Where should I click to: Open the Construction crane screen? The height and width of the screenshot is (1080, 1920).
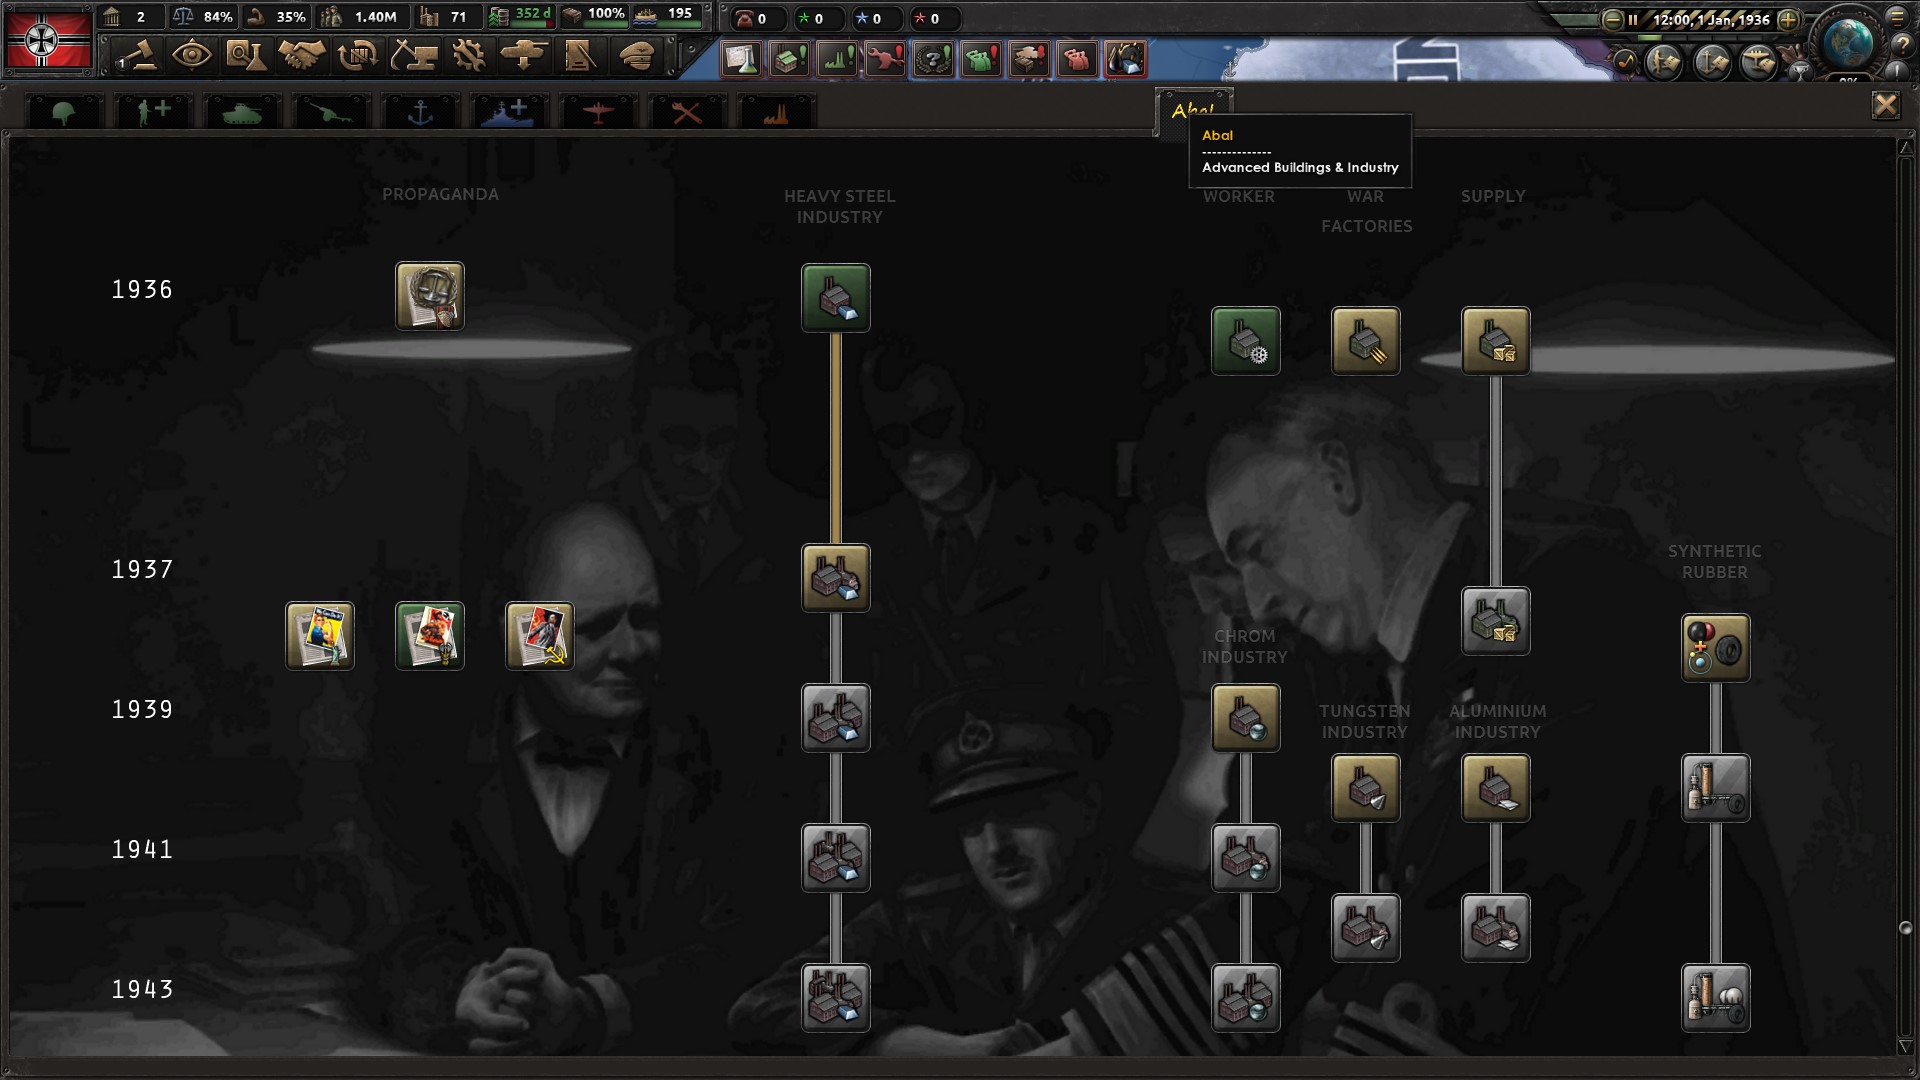click(x=413, y=56)
